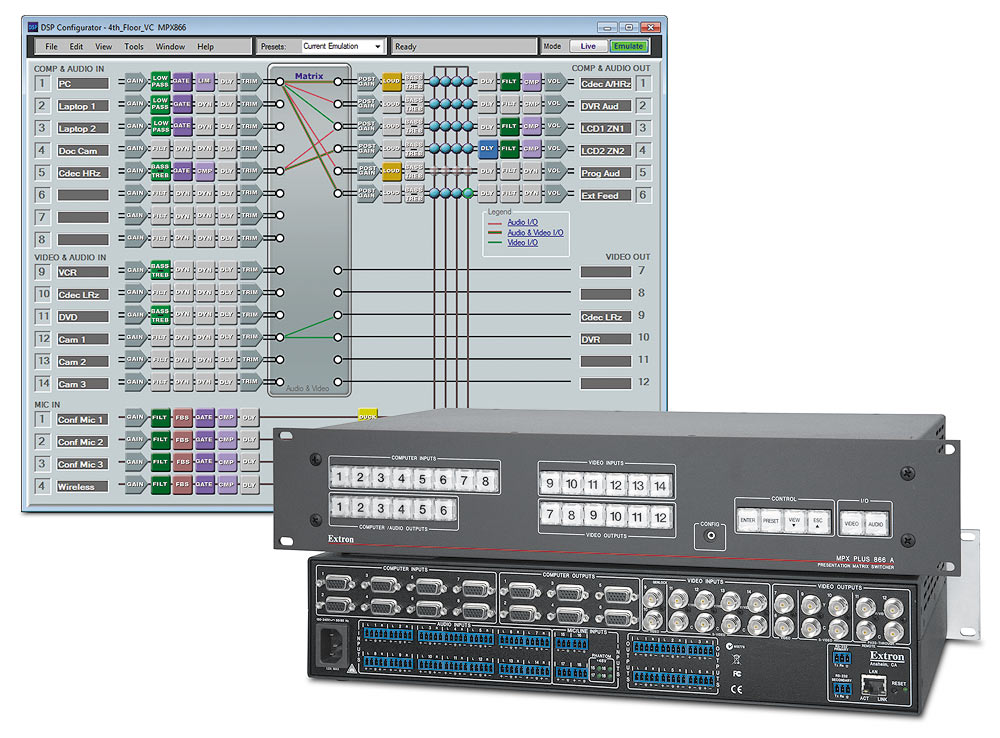This screenshot has width=1000, height=738.
Task: Switch mode to Live
Action: (x=588, y=46)
